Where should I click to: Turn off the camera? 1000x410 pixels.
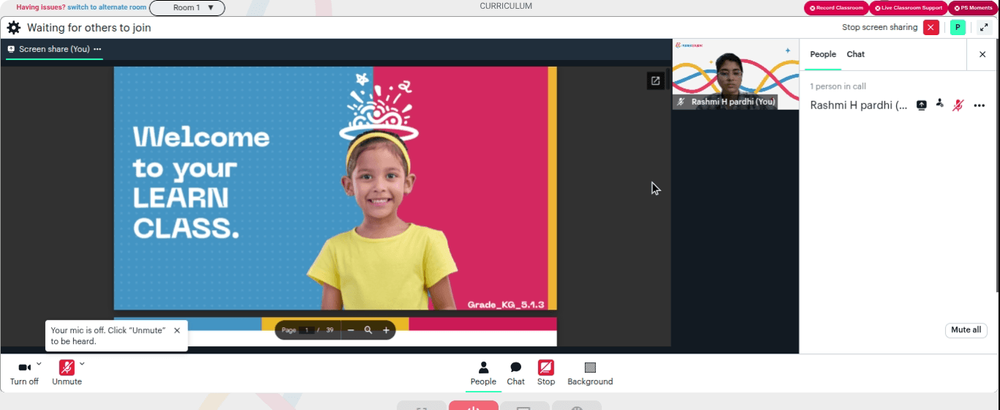coord(24,374)
